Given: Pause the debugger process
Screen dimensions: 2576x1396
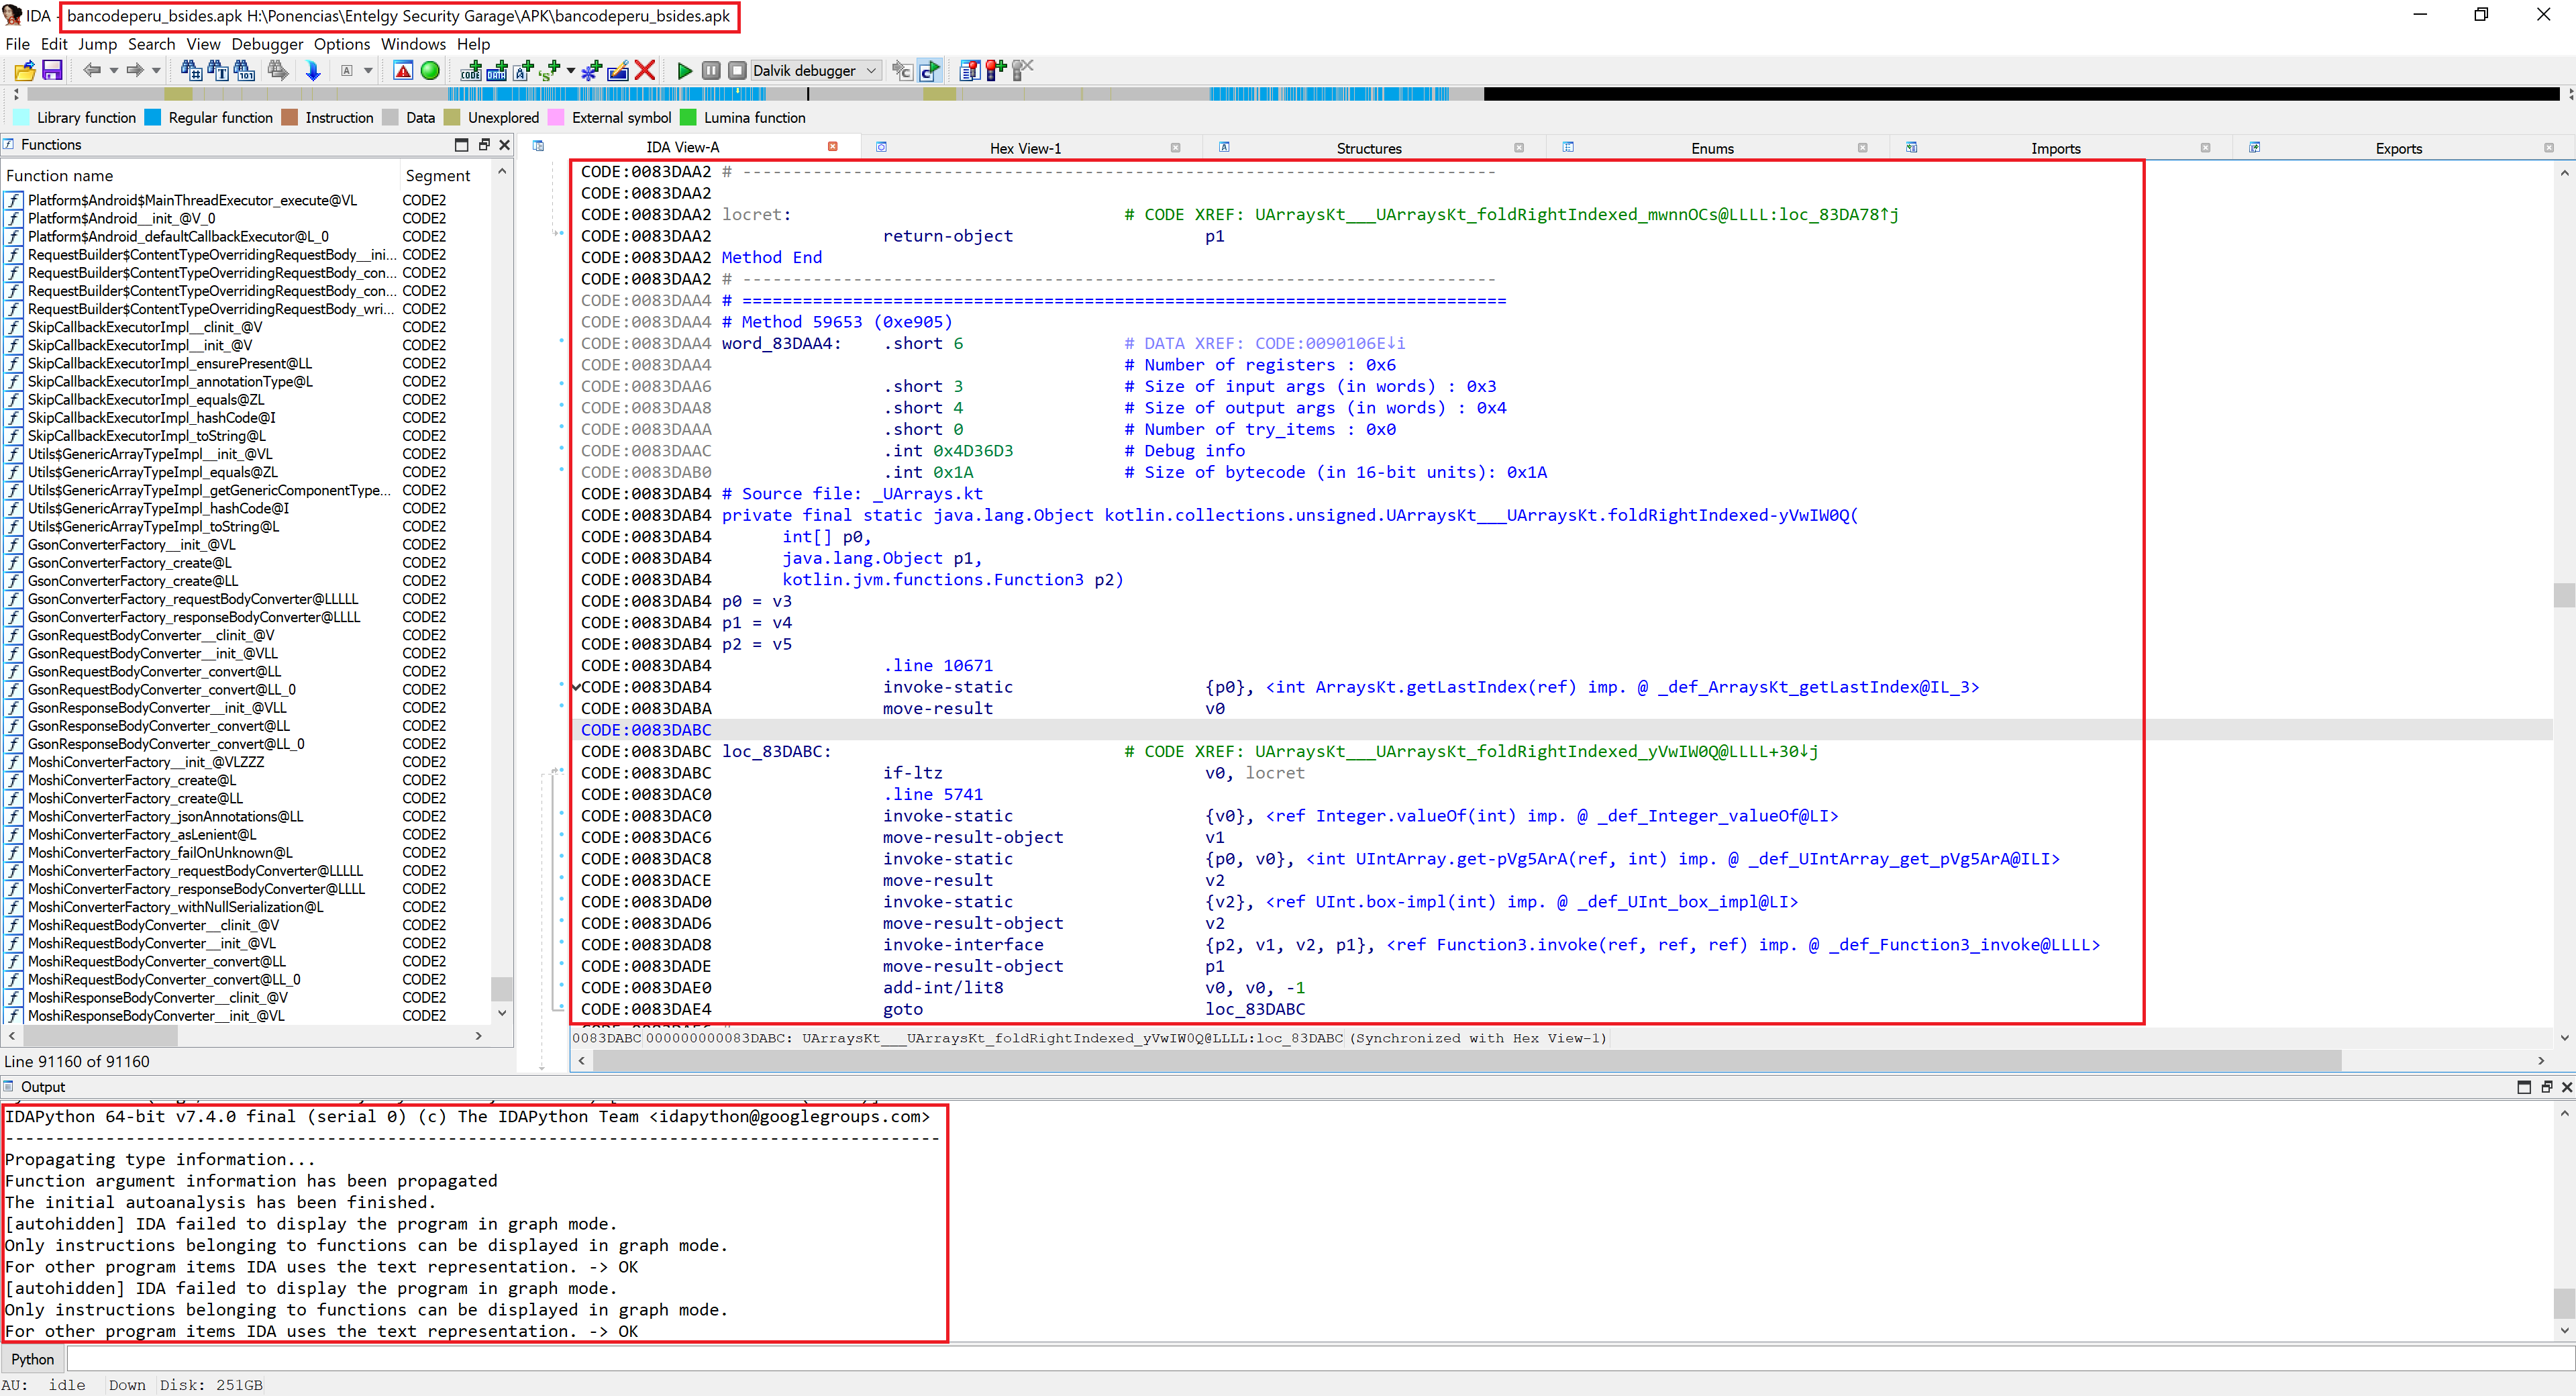Looking at the screenshot, I should tap(711, 70).
